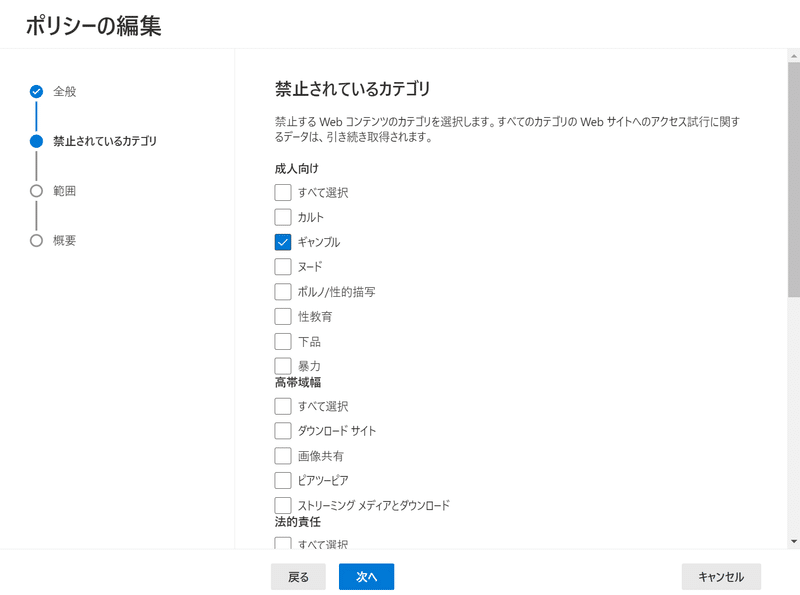Screen dimensions: 800x595
Task: Enable the 下品 checkbox
Action: (283, 341)
